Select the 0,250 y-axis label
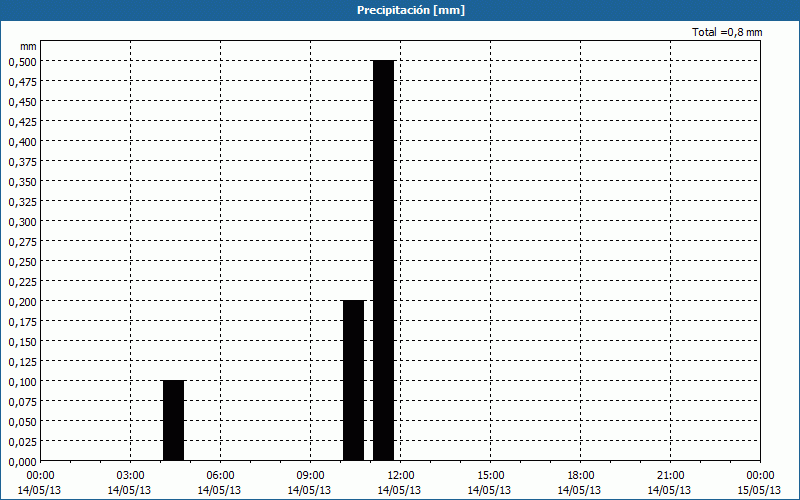The image size is (800, 500). coord(22,262)
